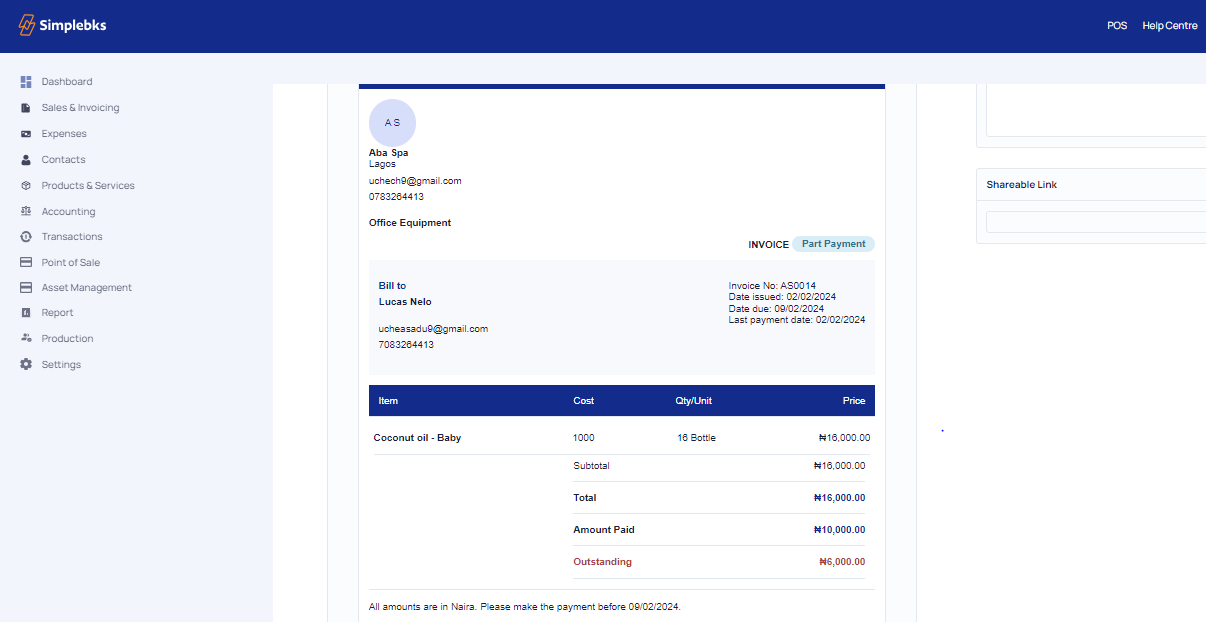This screenshot has width=1206, height=622.
Task: Click business name Aba Spa
Action: 388,153
